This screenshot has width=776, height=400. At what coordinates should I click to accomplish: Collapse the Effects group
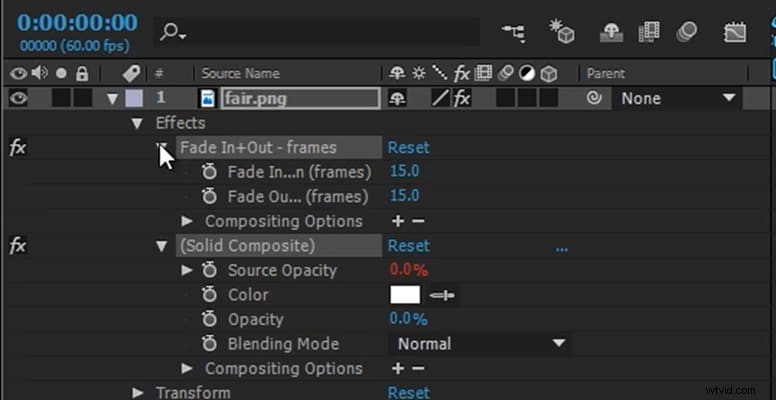click(138, 123)
